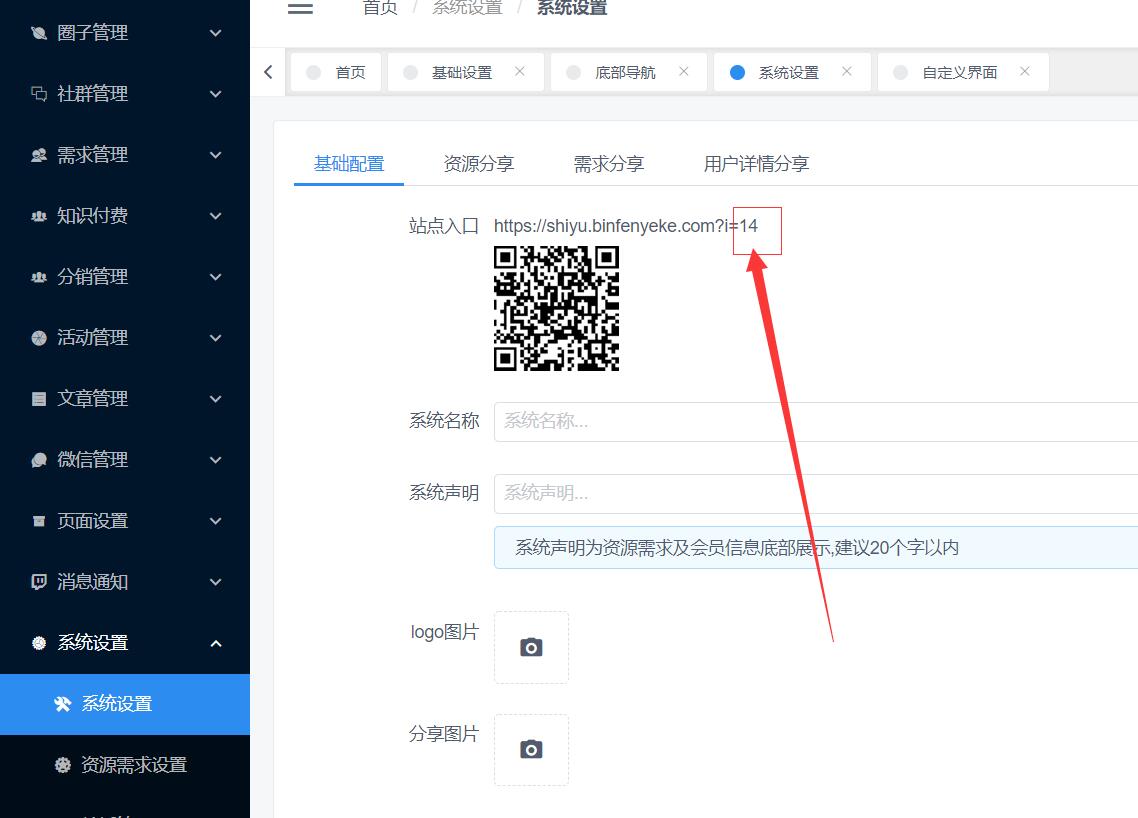Expand the 社群管理 menu chevron
This screenshot has height=818, width=1138.
coord(216,94)
